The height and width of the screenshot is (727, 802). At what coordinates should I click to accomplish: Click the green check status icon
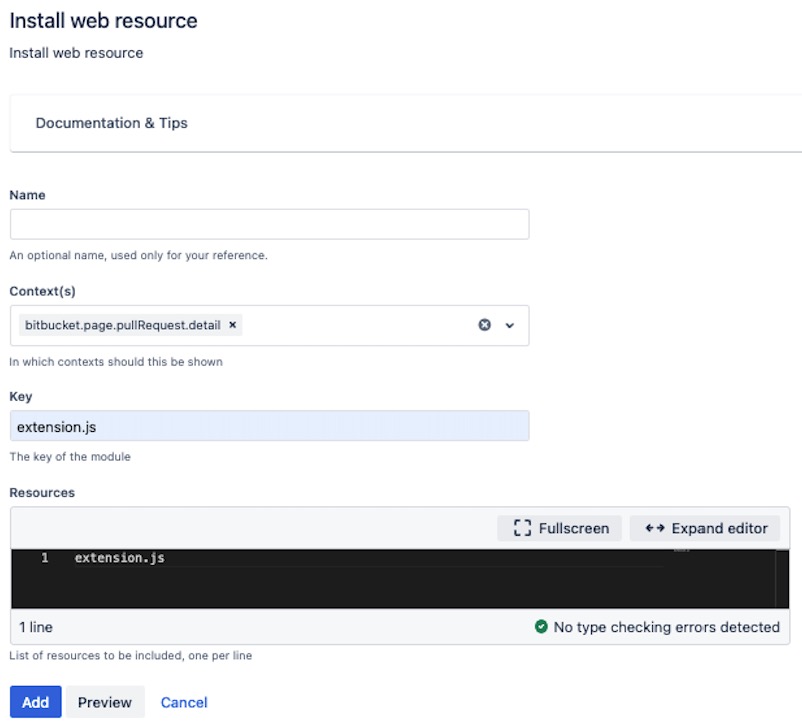coord(541,627)
